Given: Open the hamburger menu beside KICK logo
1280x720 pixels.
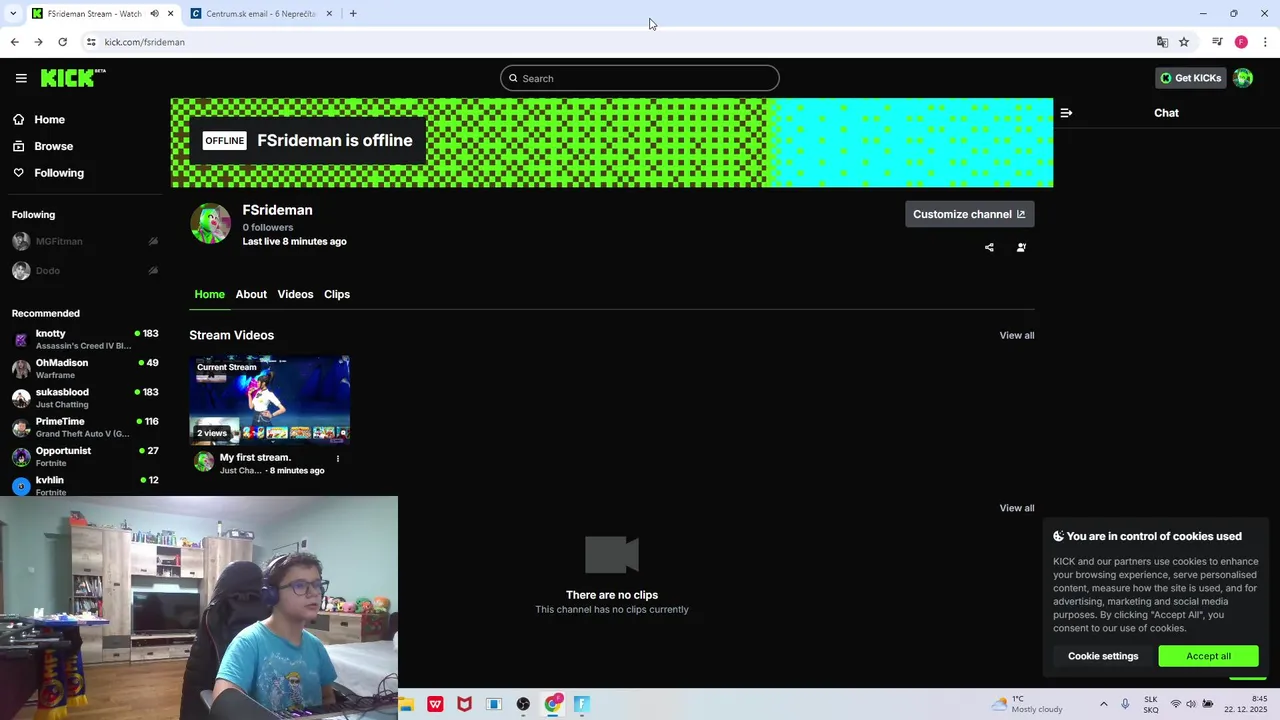Looking at the screenshot, I should pos(21,78).
